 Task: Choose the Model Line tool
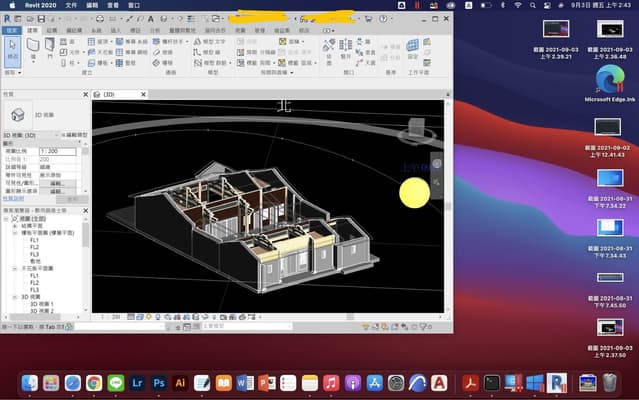[207, 52]
